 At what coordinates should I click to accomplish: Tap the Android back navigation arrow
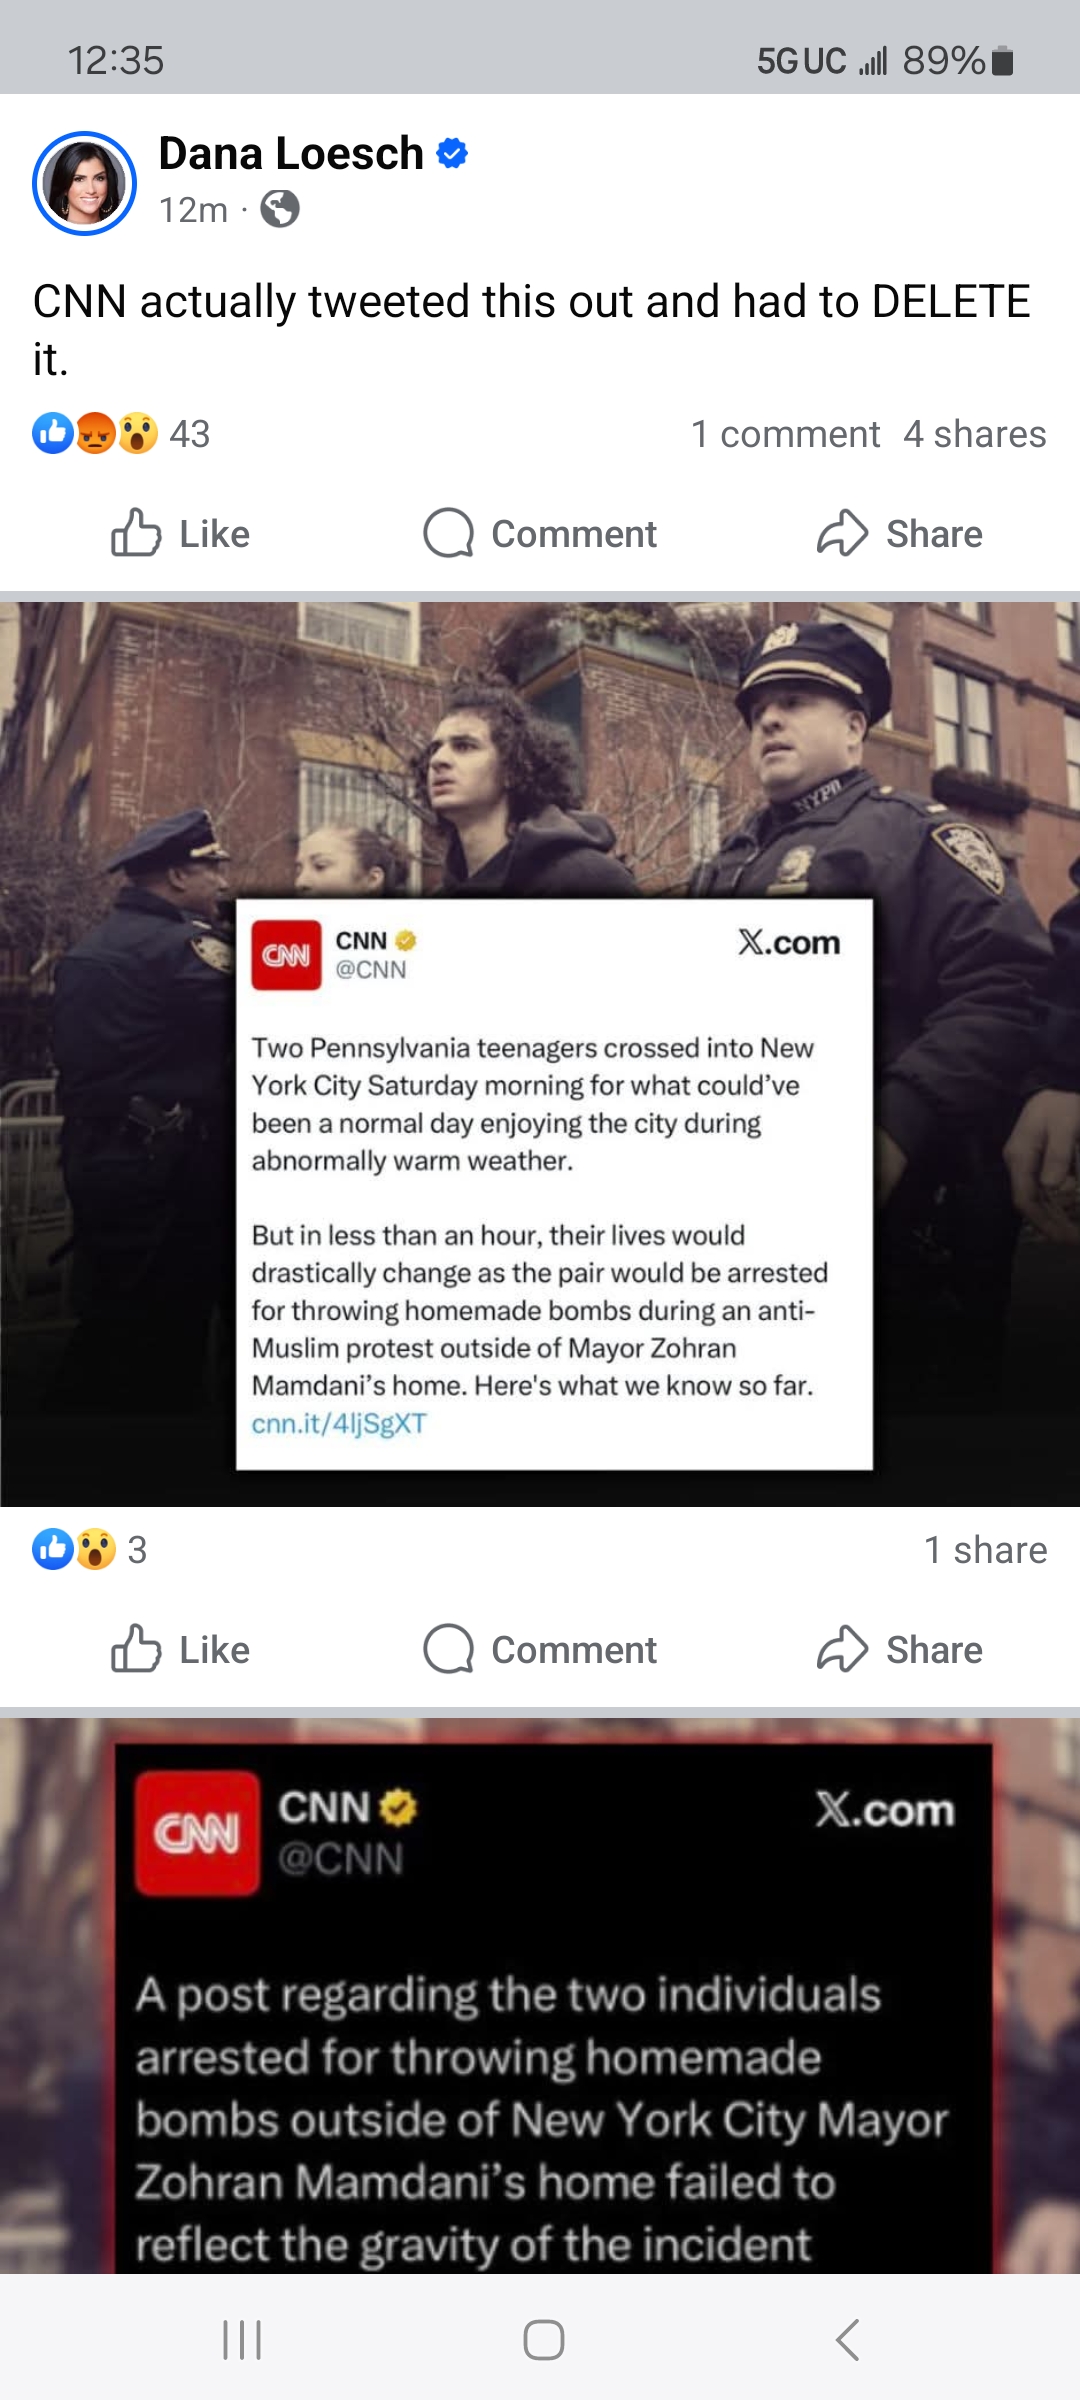coord(847,2340)
